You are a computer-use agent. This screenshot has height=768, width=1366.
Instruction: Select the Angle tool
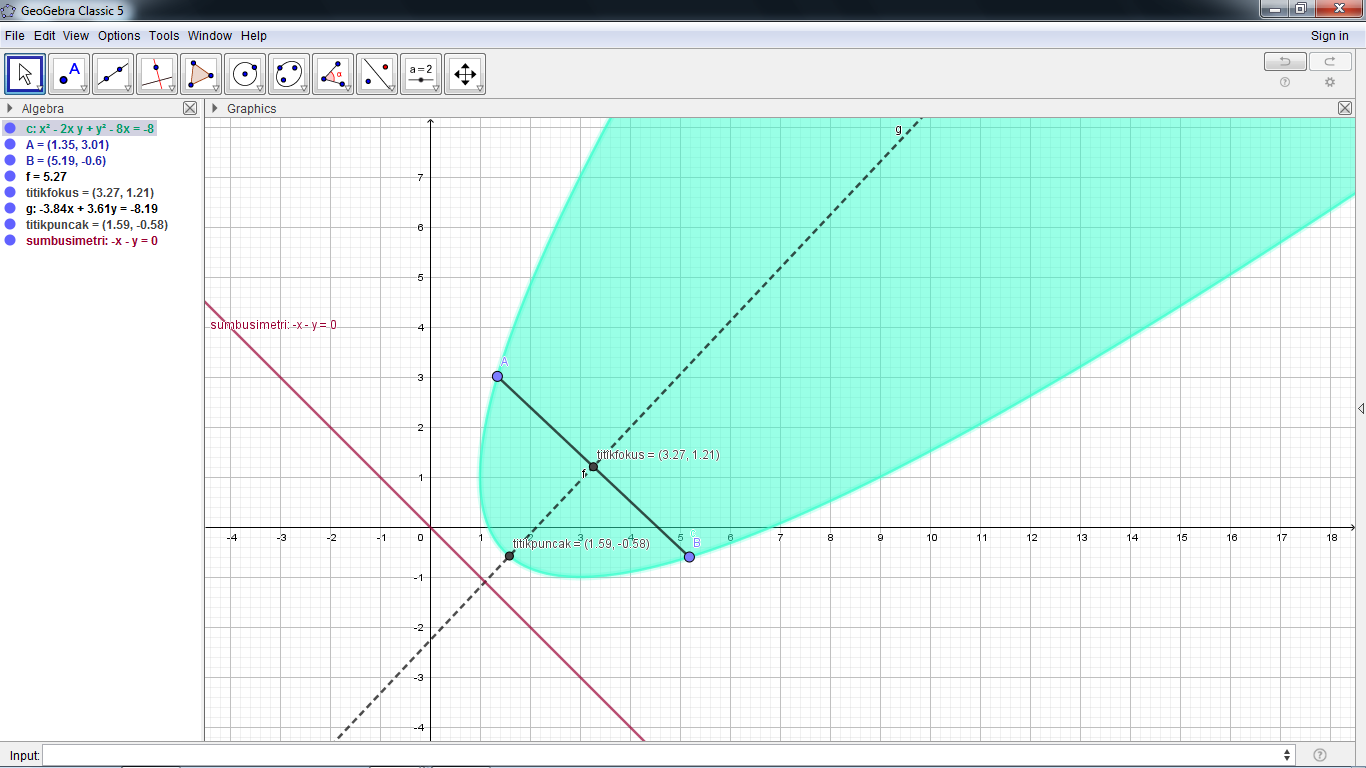(x=333, y=73)
